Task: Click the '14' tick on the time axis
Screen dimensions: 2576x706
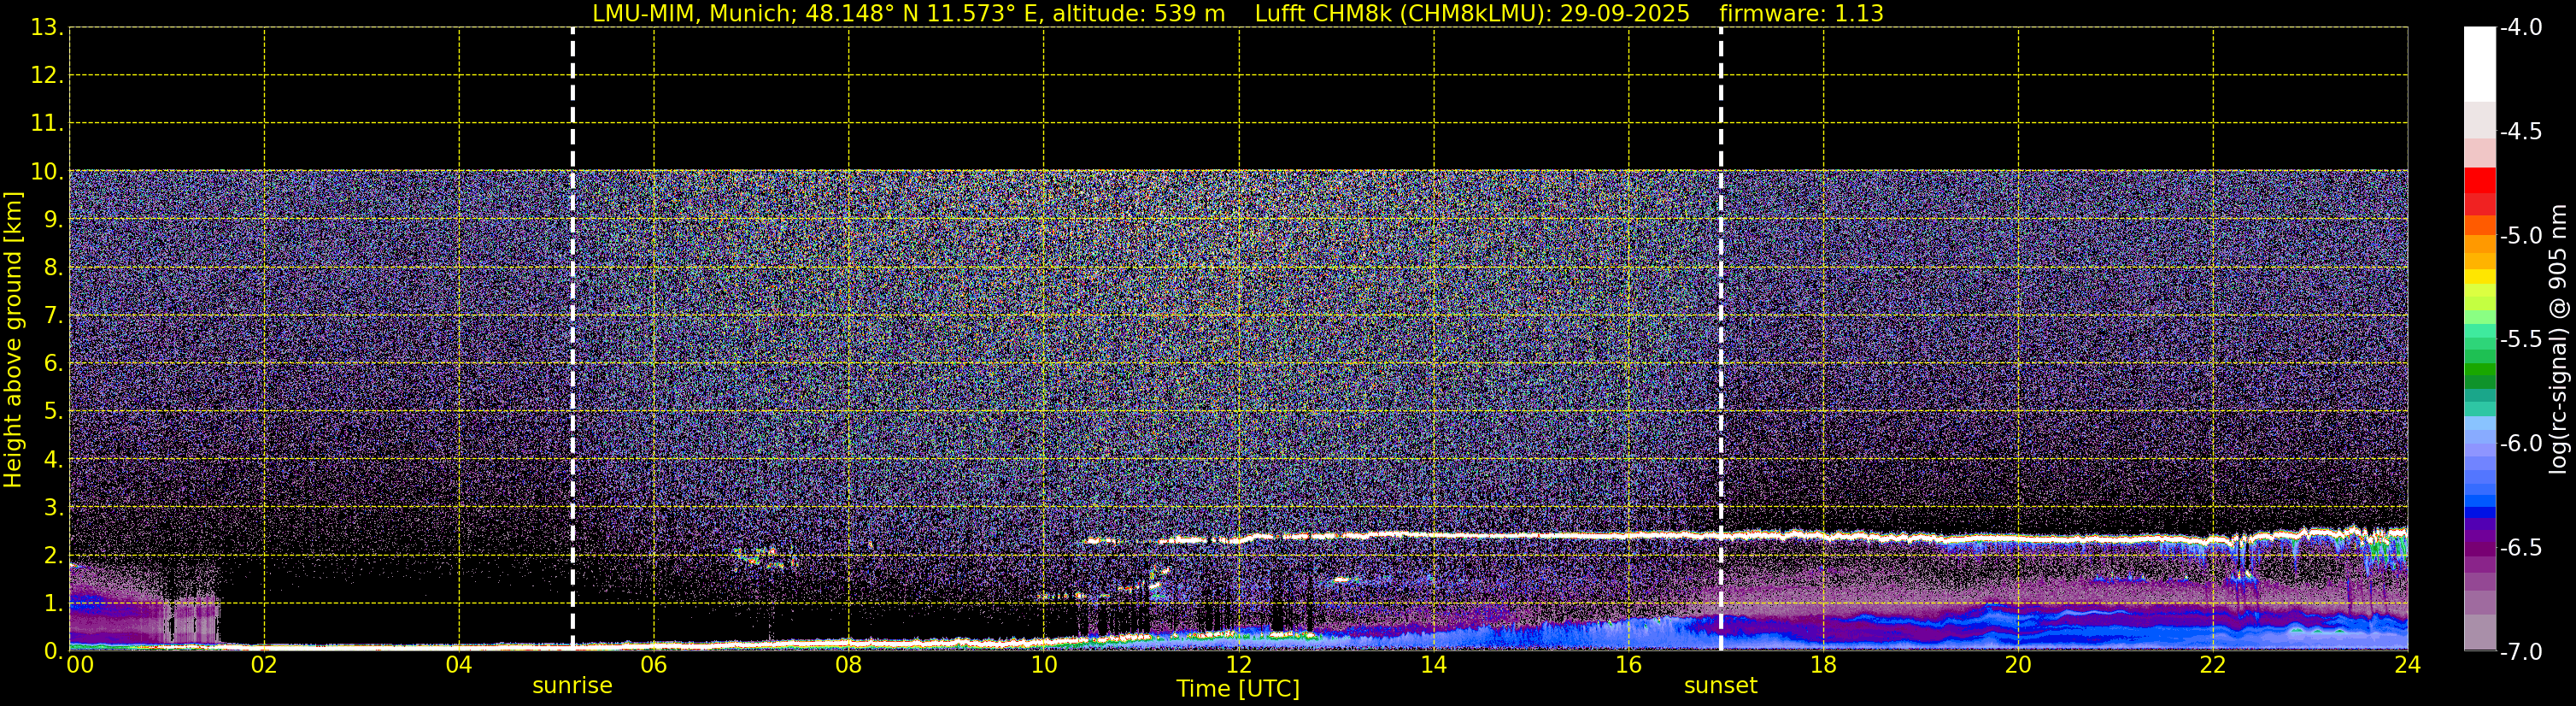Action: click(1433, 665)
